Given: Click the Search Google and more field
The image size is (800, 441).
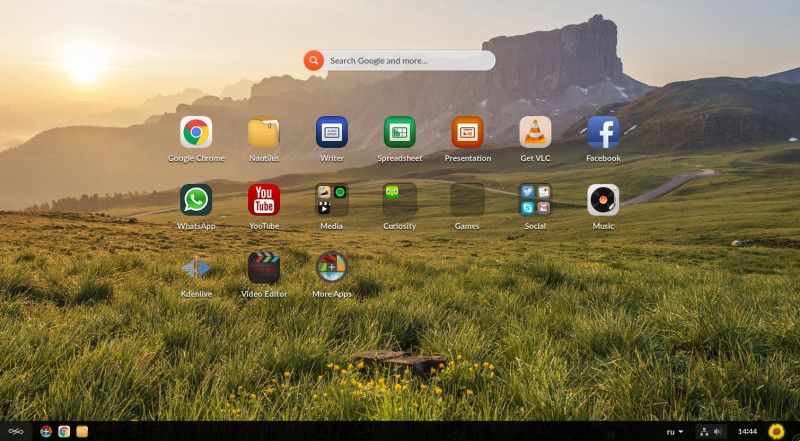Looking at the screenshot, I should [x=408, y=60].
